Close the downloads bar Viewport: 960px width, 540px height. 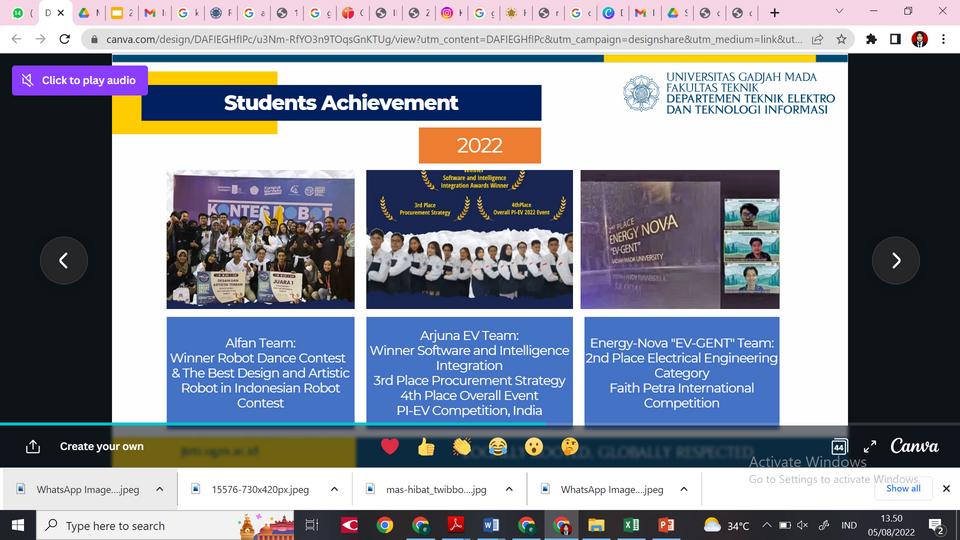946,489
